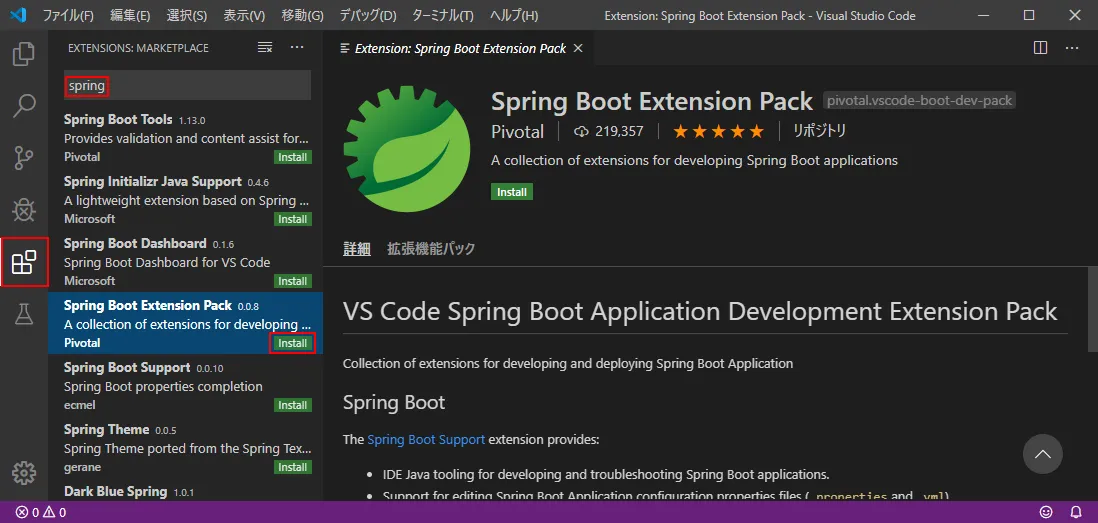
Task: Open the Test flask icon view
Action: 24,314
